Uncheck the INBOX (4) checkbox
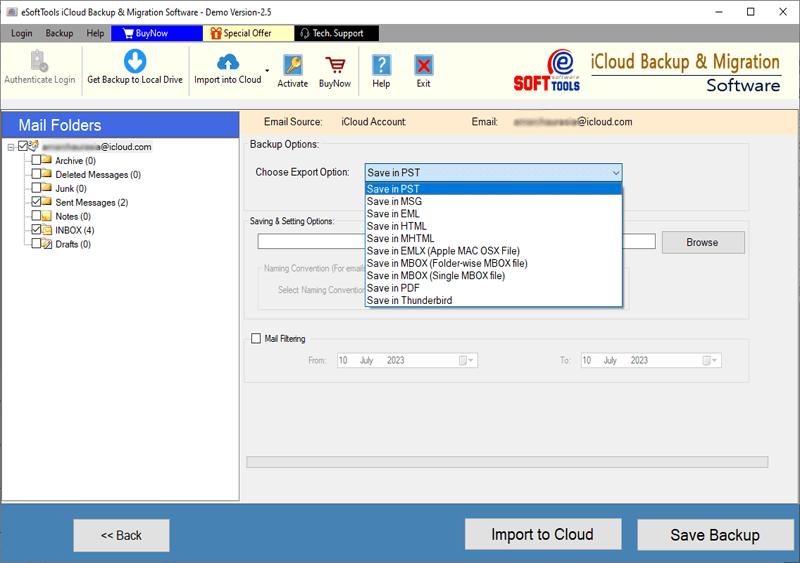 pos(36,229)
